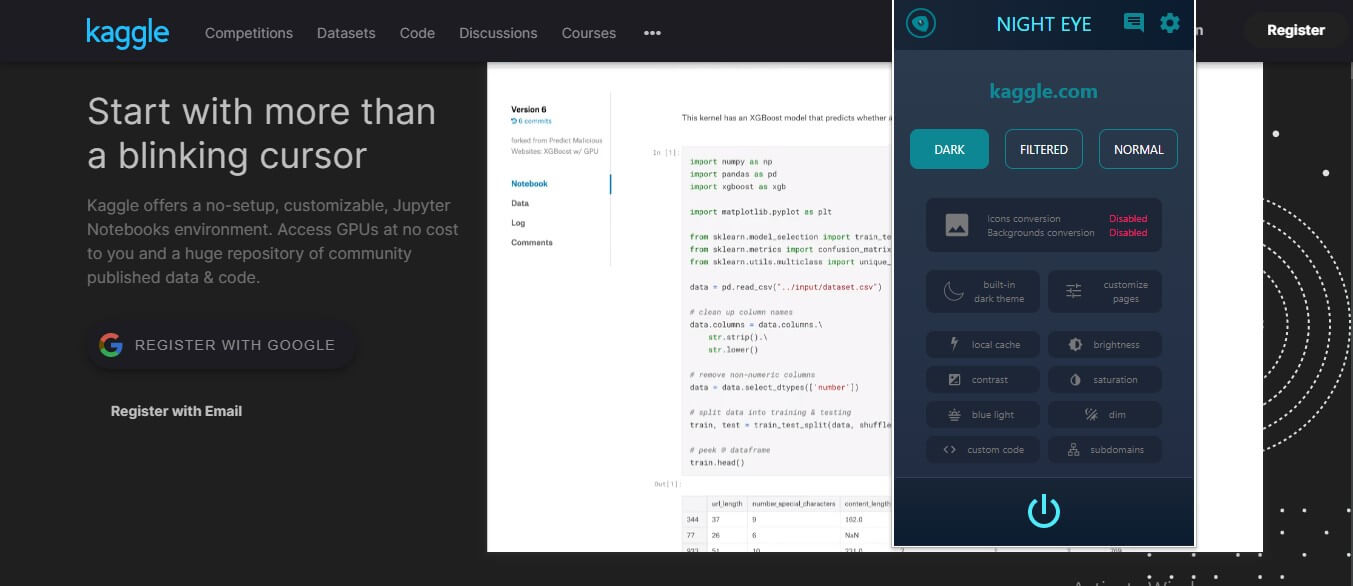Click Register with Google button

pos(220,345)
